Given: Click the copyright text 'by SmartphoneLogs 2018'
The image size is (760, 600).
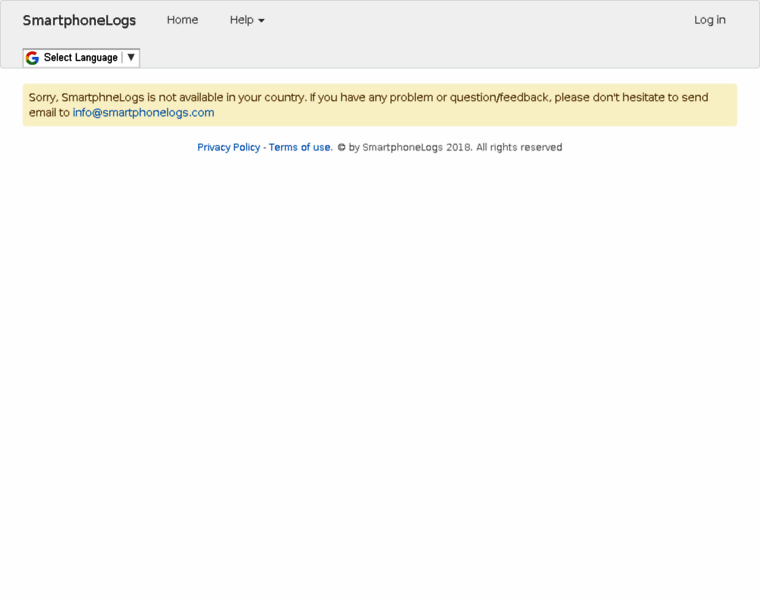Looking at the screenshot, I should 410,147.
